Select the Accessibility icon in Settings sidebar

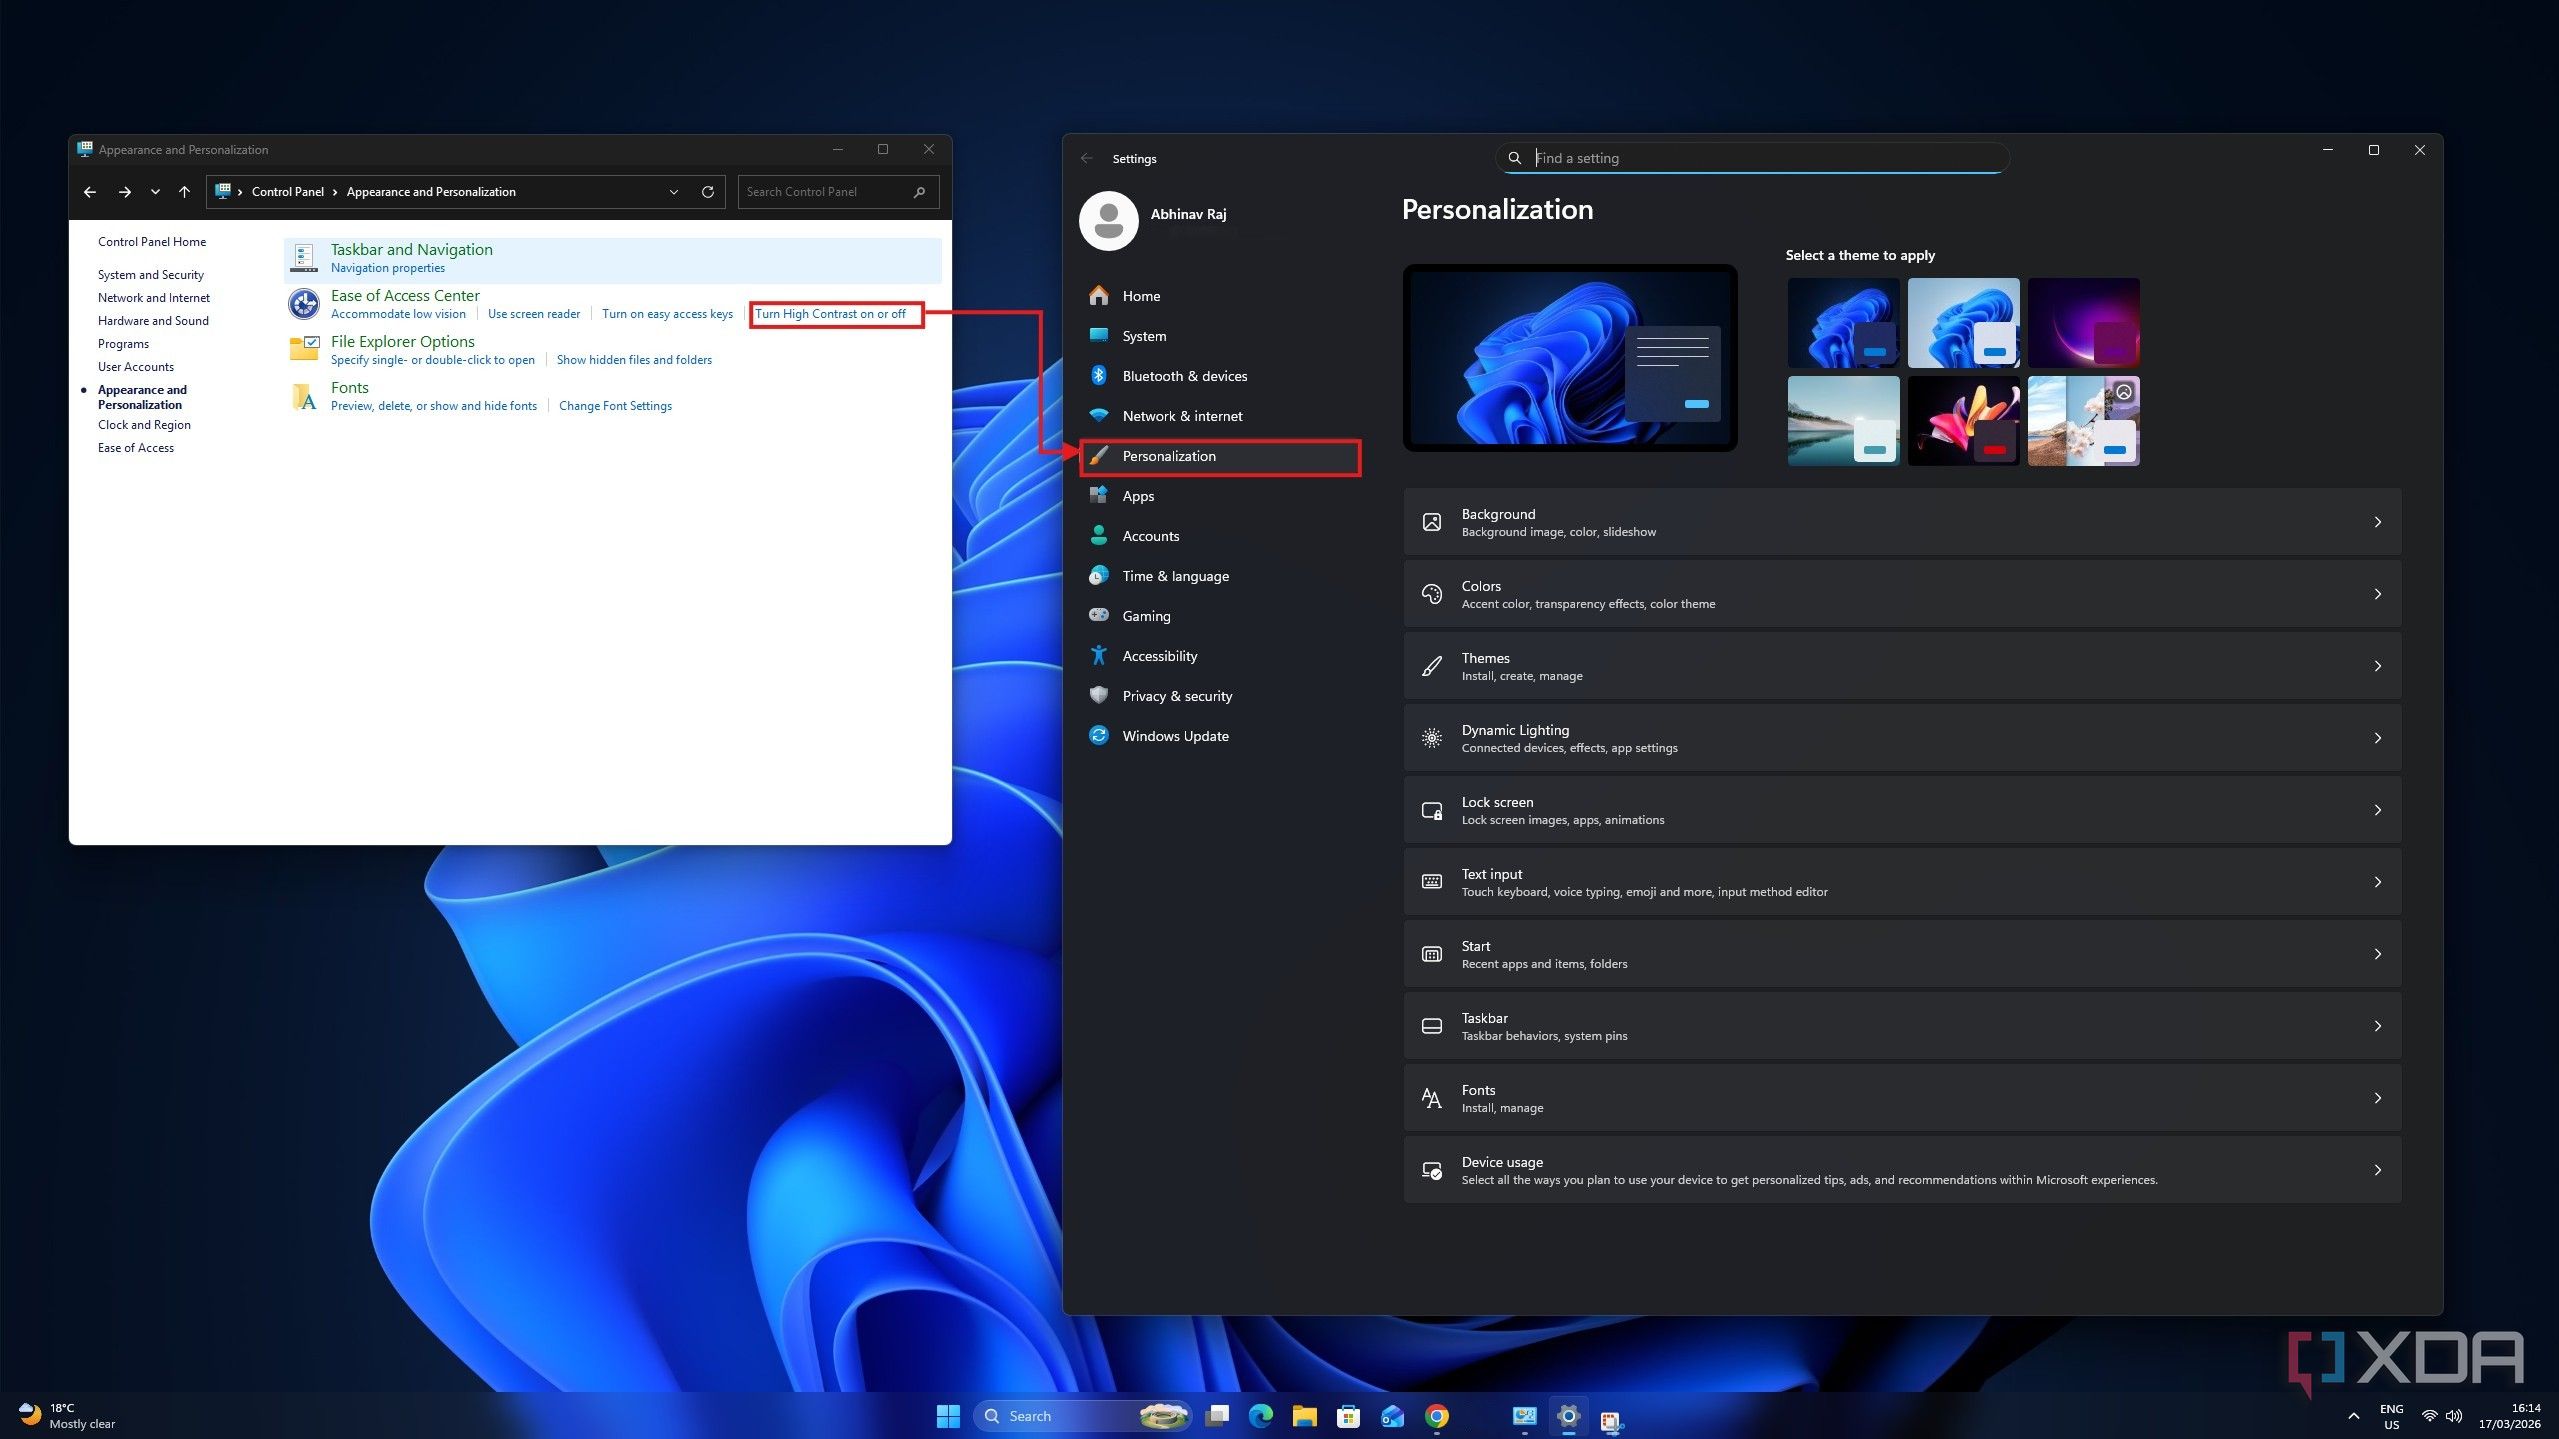[x=1098, y=655]
